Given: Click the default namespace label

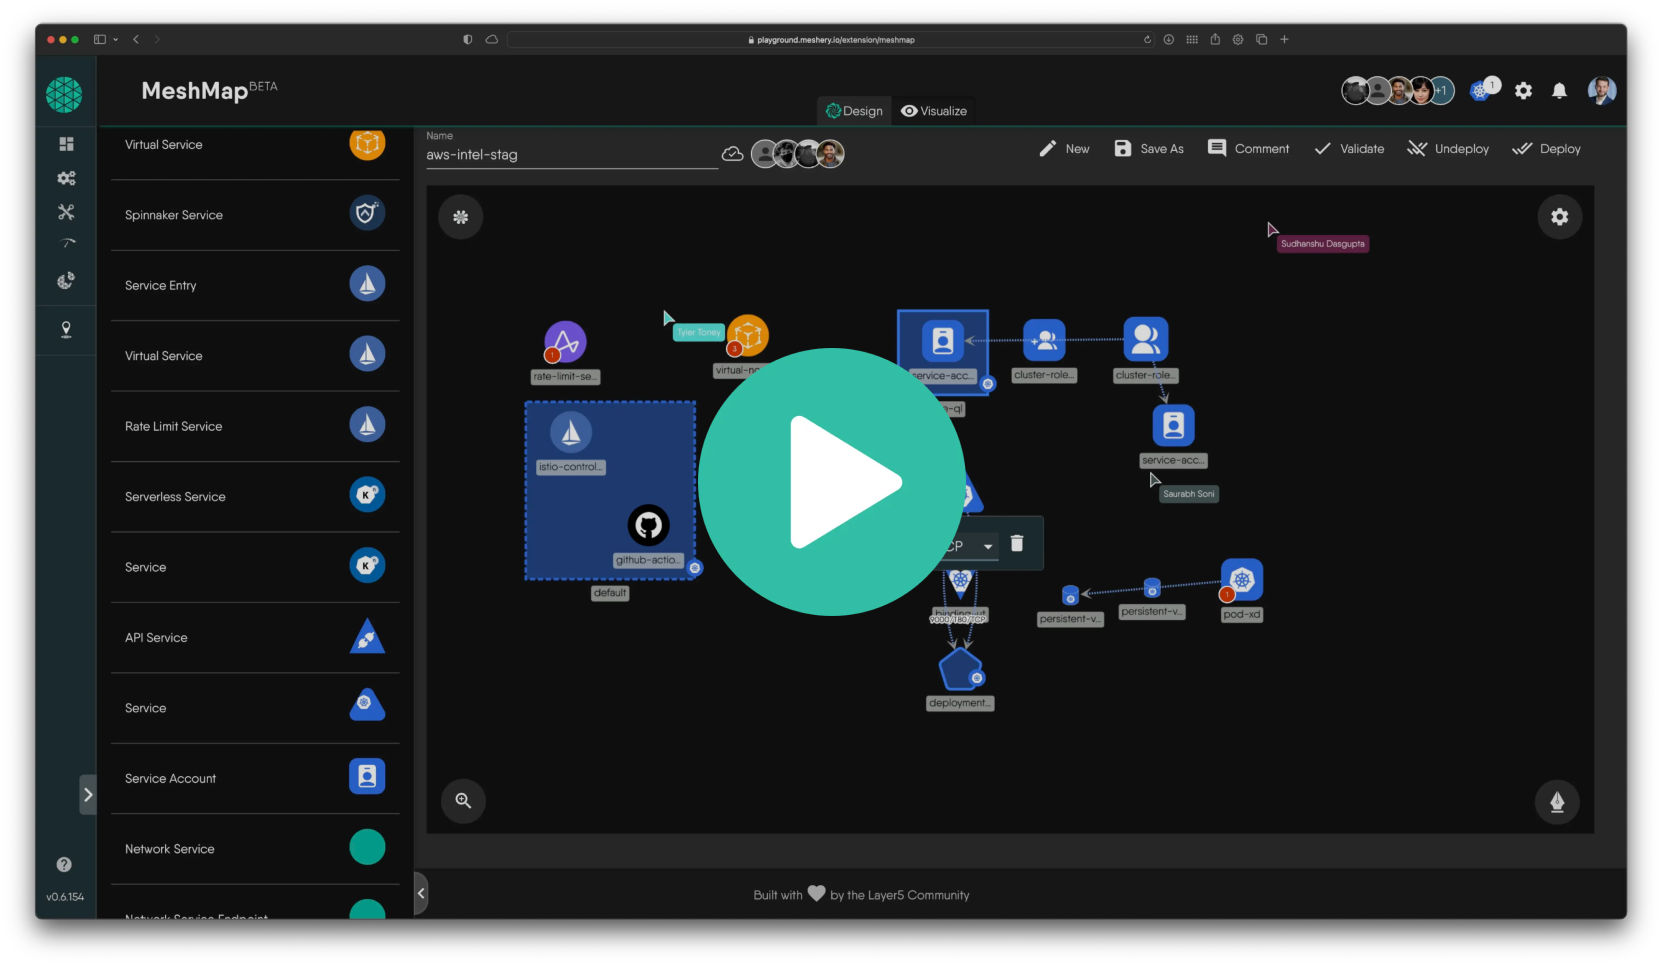Looking at the screenshot, I should click(x=610, y=593).
